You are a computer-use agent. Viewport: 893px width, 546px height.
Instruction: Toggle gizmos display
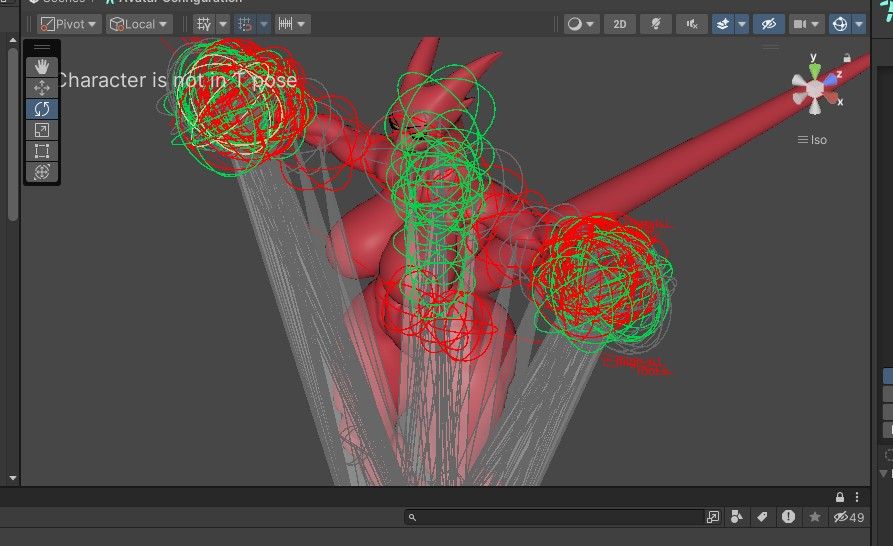[840, 24]
